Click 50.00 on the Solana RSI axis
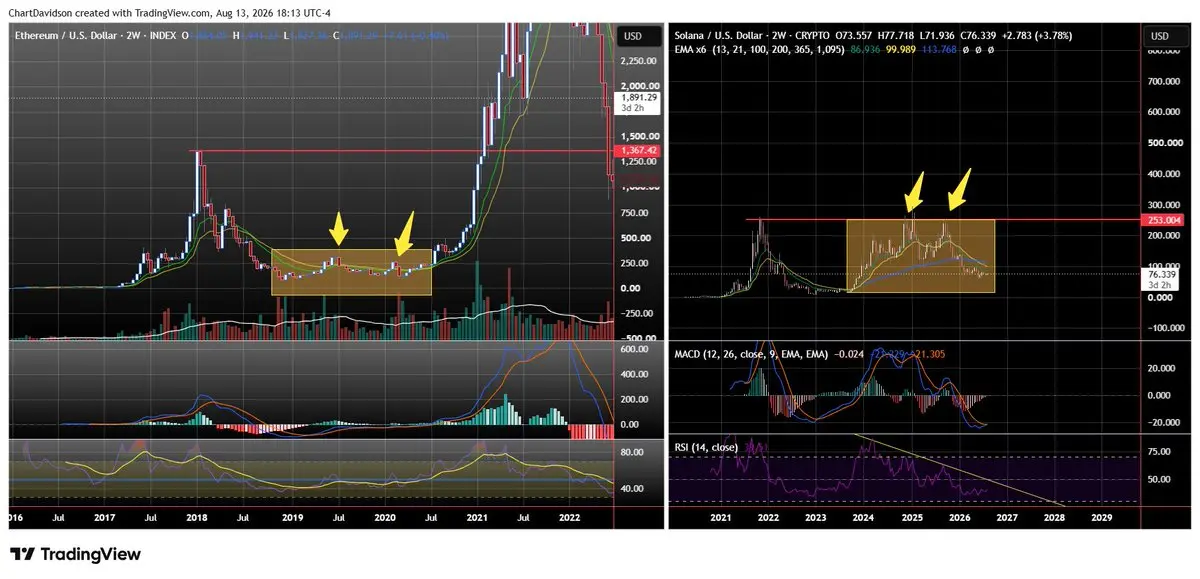1200x579 pixels. pyautogui.click(x=1160, y=479)
